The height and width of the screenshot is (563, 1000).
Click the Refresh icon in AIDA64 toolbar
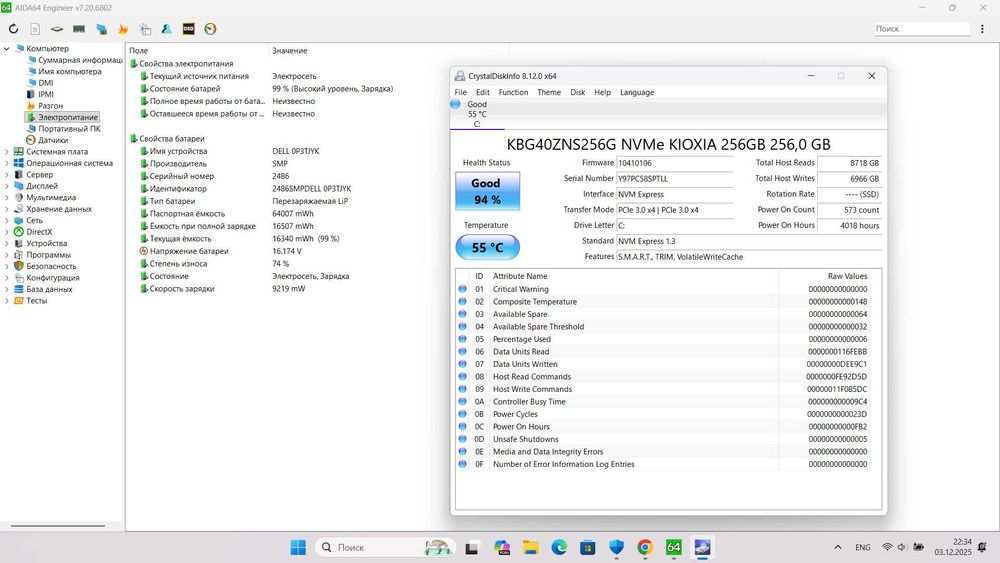[13, 29]
